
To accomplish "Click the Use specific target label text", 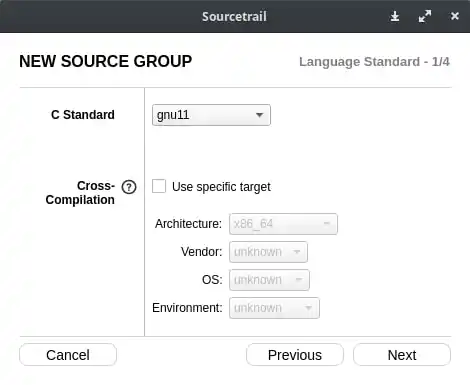I will click(x=221, y=187).
